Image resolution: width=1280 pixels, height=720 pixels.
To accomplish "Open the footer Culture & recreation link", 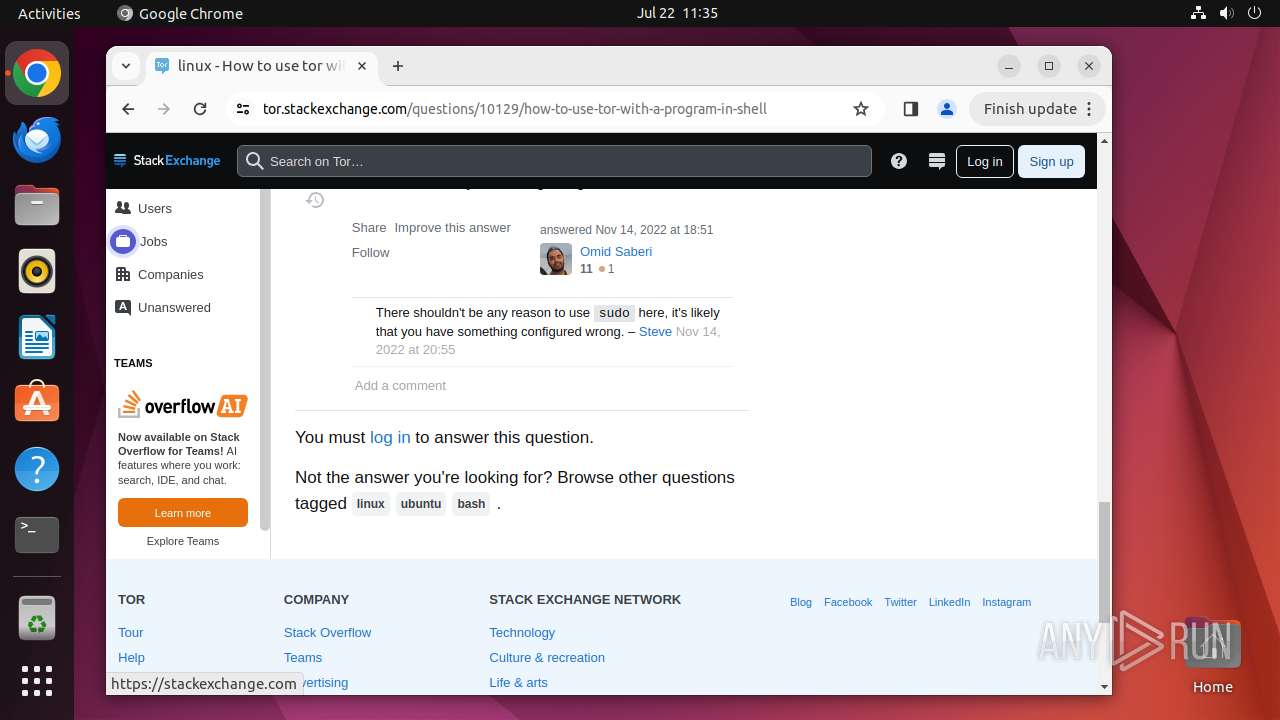I will click(x=547, y=657).
